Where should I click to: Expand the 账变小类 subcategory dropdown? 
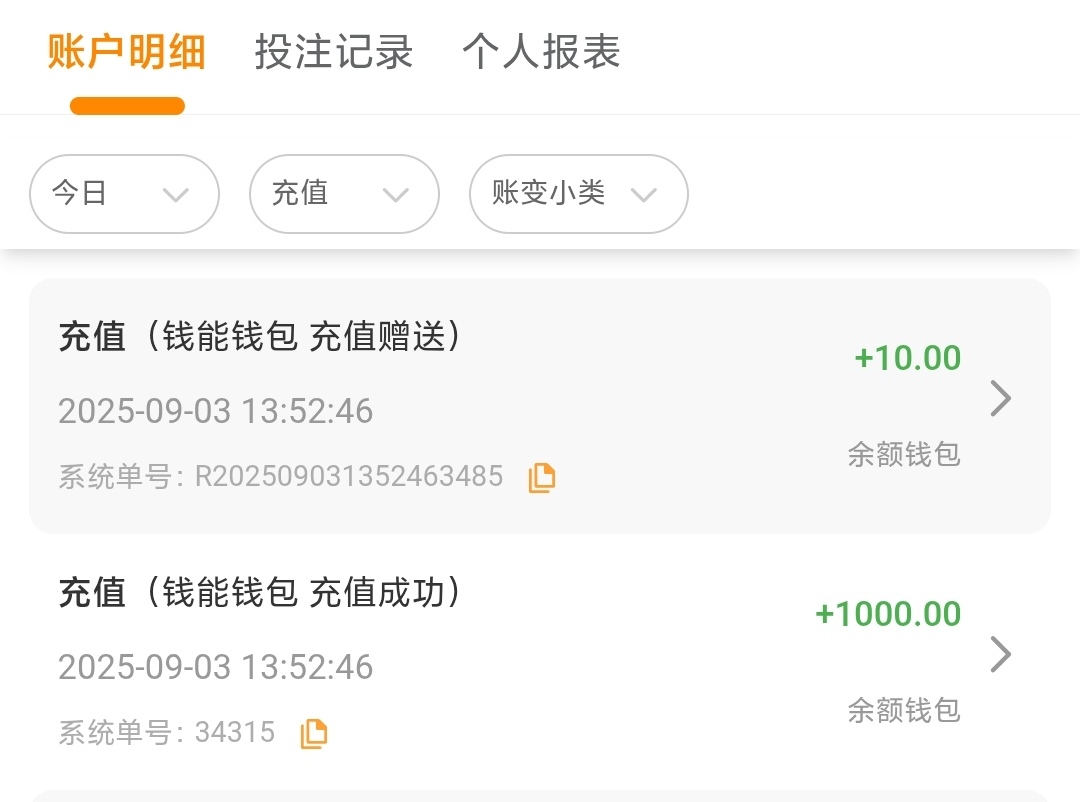pos(578,194)
